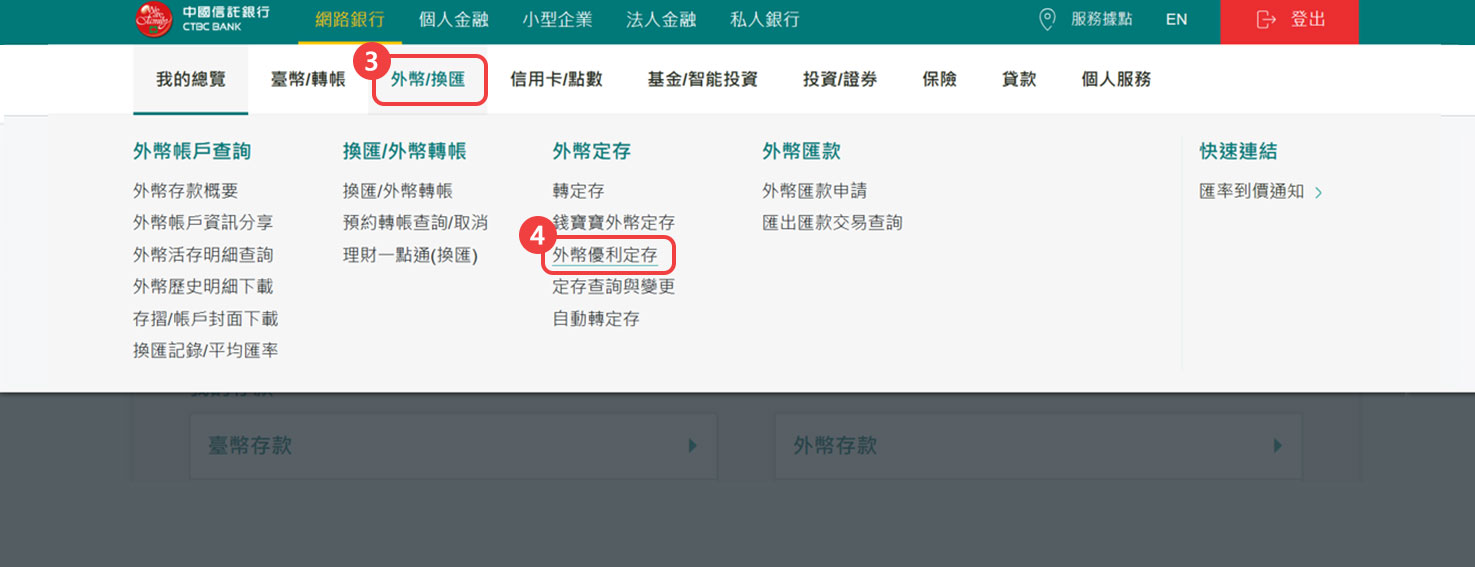Open the 基金/智能投資 menu

click(702, 79)
